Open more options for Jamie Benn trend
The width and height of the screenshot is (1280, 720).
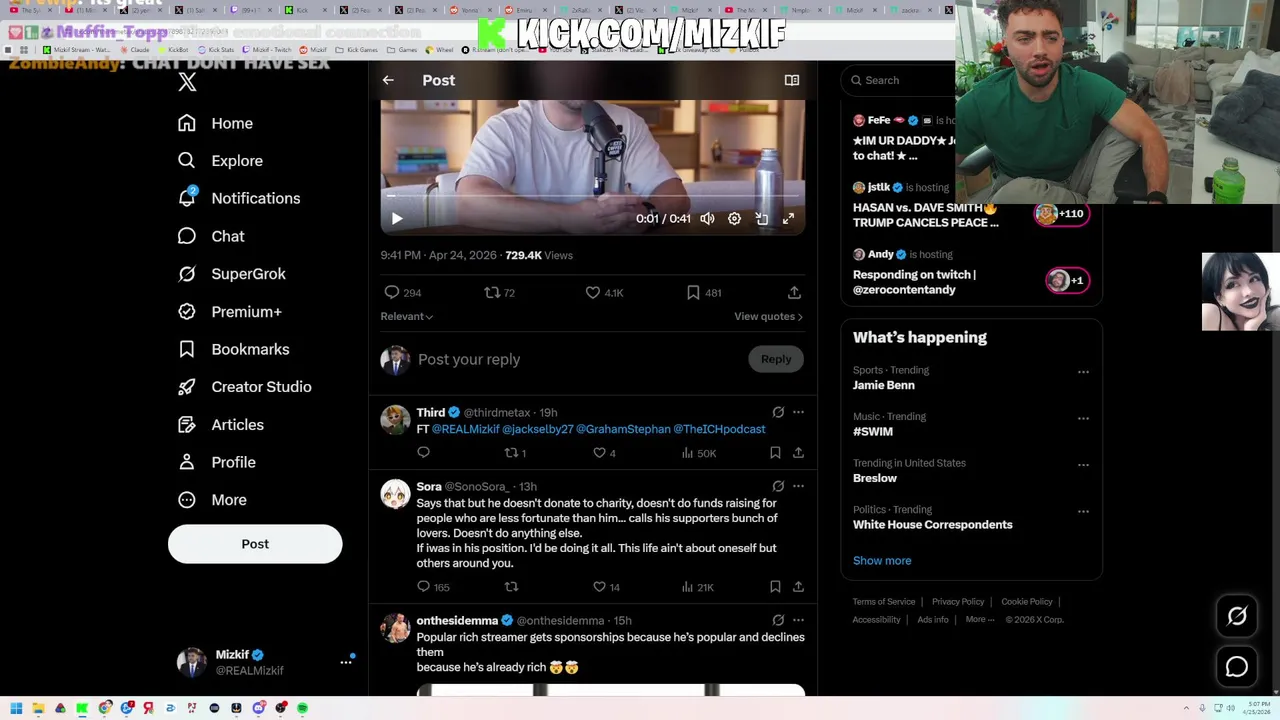(1083, 372)
